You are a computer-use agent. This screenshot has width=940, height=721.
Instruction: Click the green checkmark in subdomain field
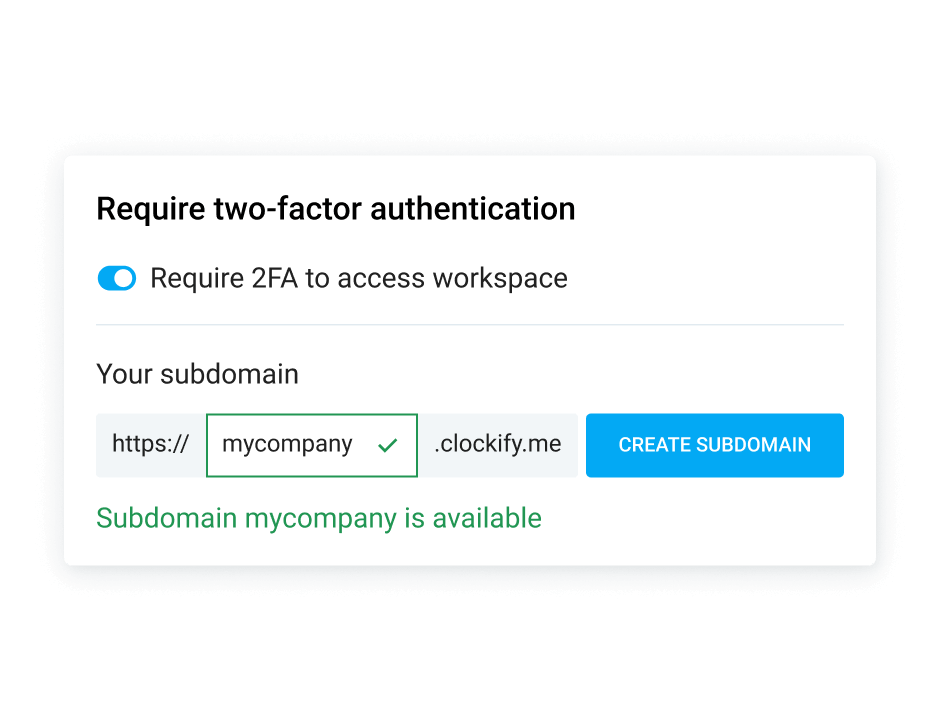388,445
